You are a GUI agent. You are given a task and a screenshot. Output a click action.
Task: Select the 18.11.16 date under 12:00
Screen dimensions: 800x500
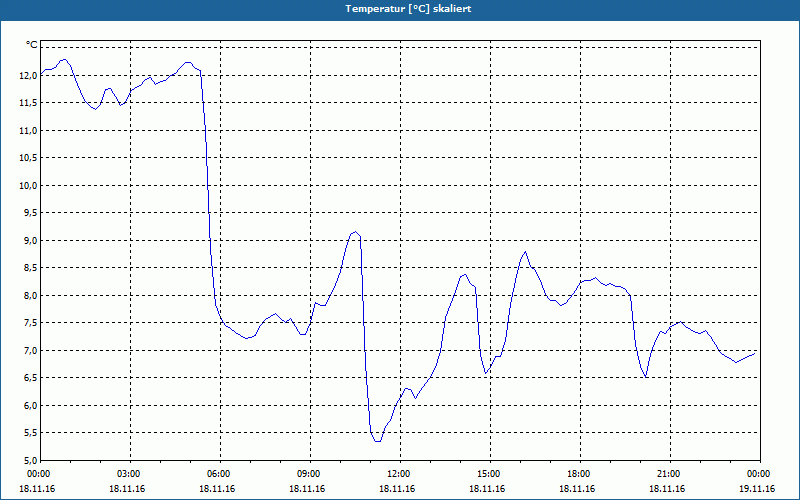tap(397, 489)
